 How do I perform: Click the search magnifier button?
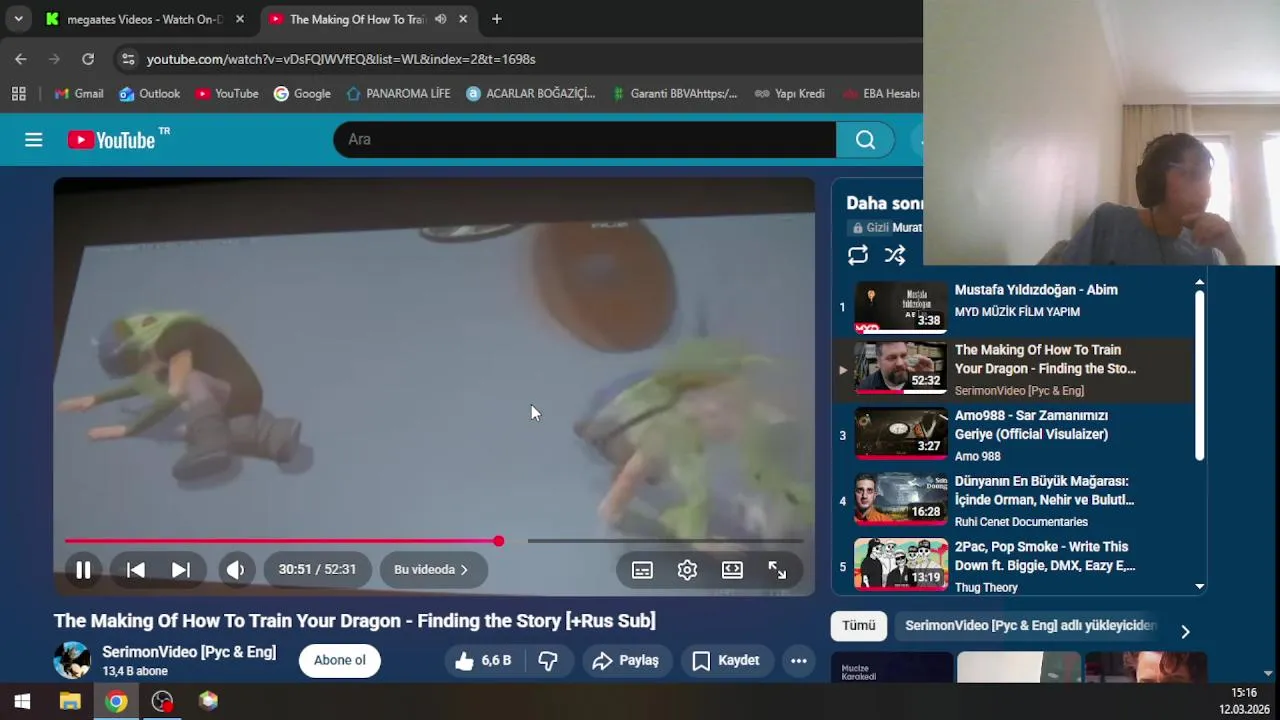pyautogui.click(x=866, y=140)
